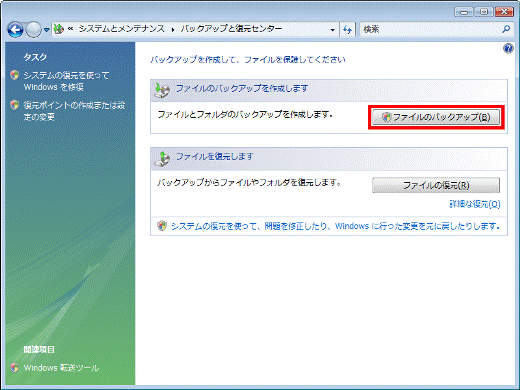Click the 関連項目 sidebar heading
The image size is (520, 390).
[x=39, y=349]
